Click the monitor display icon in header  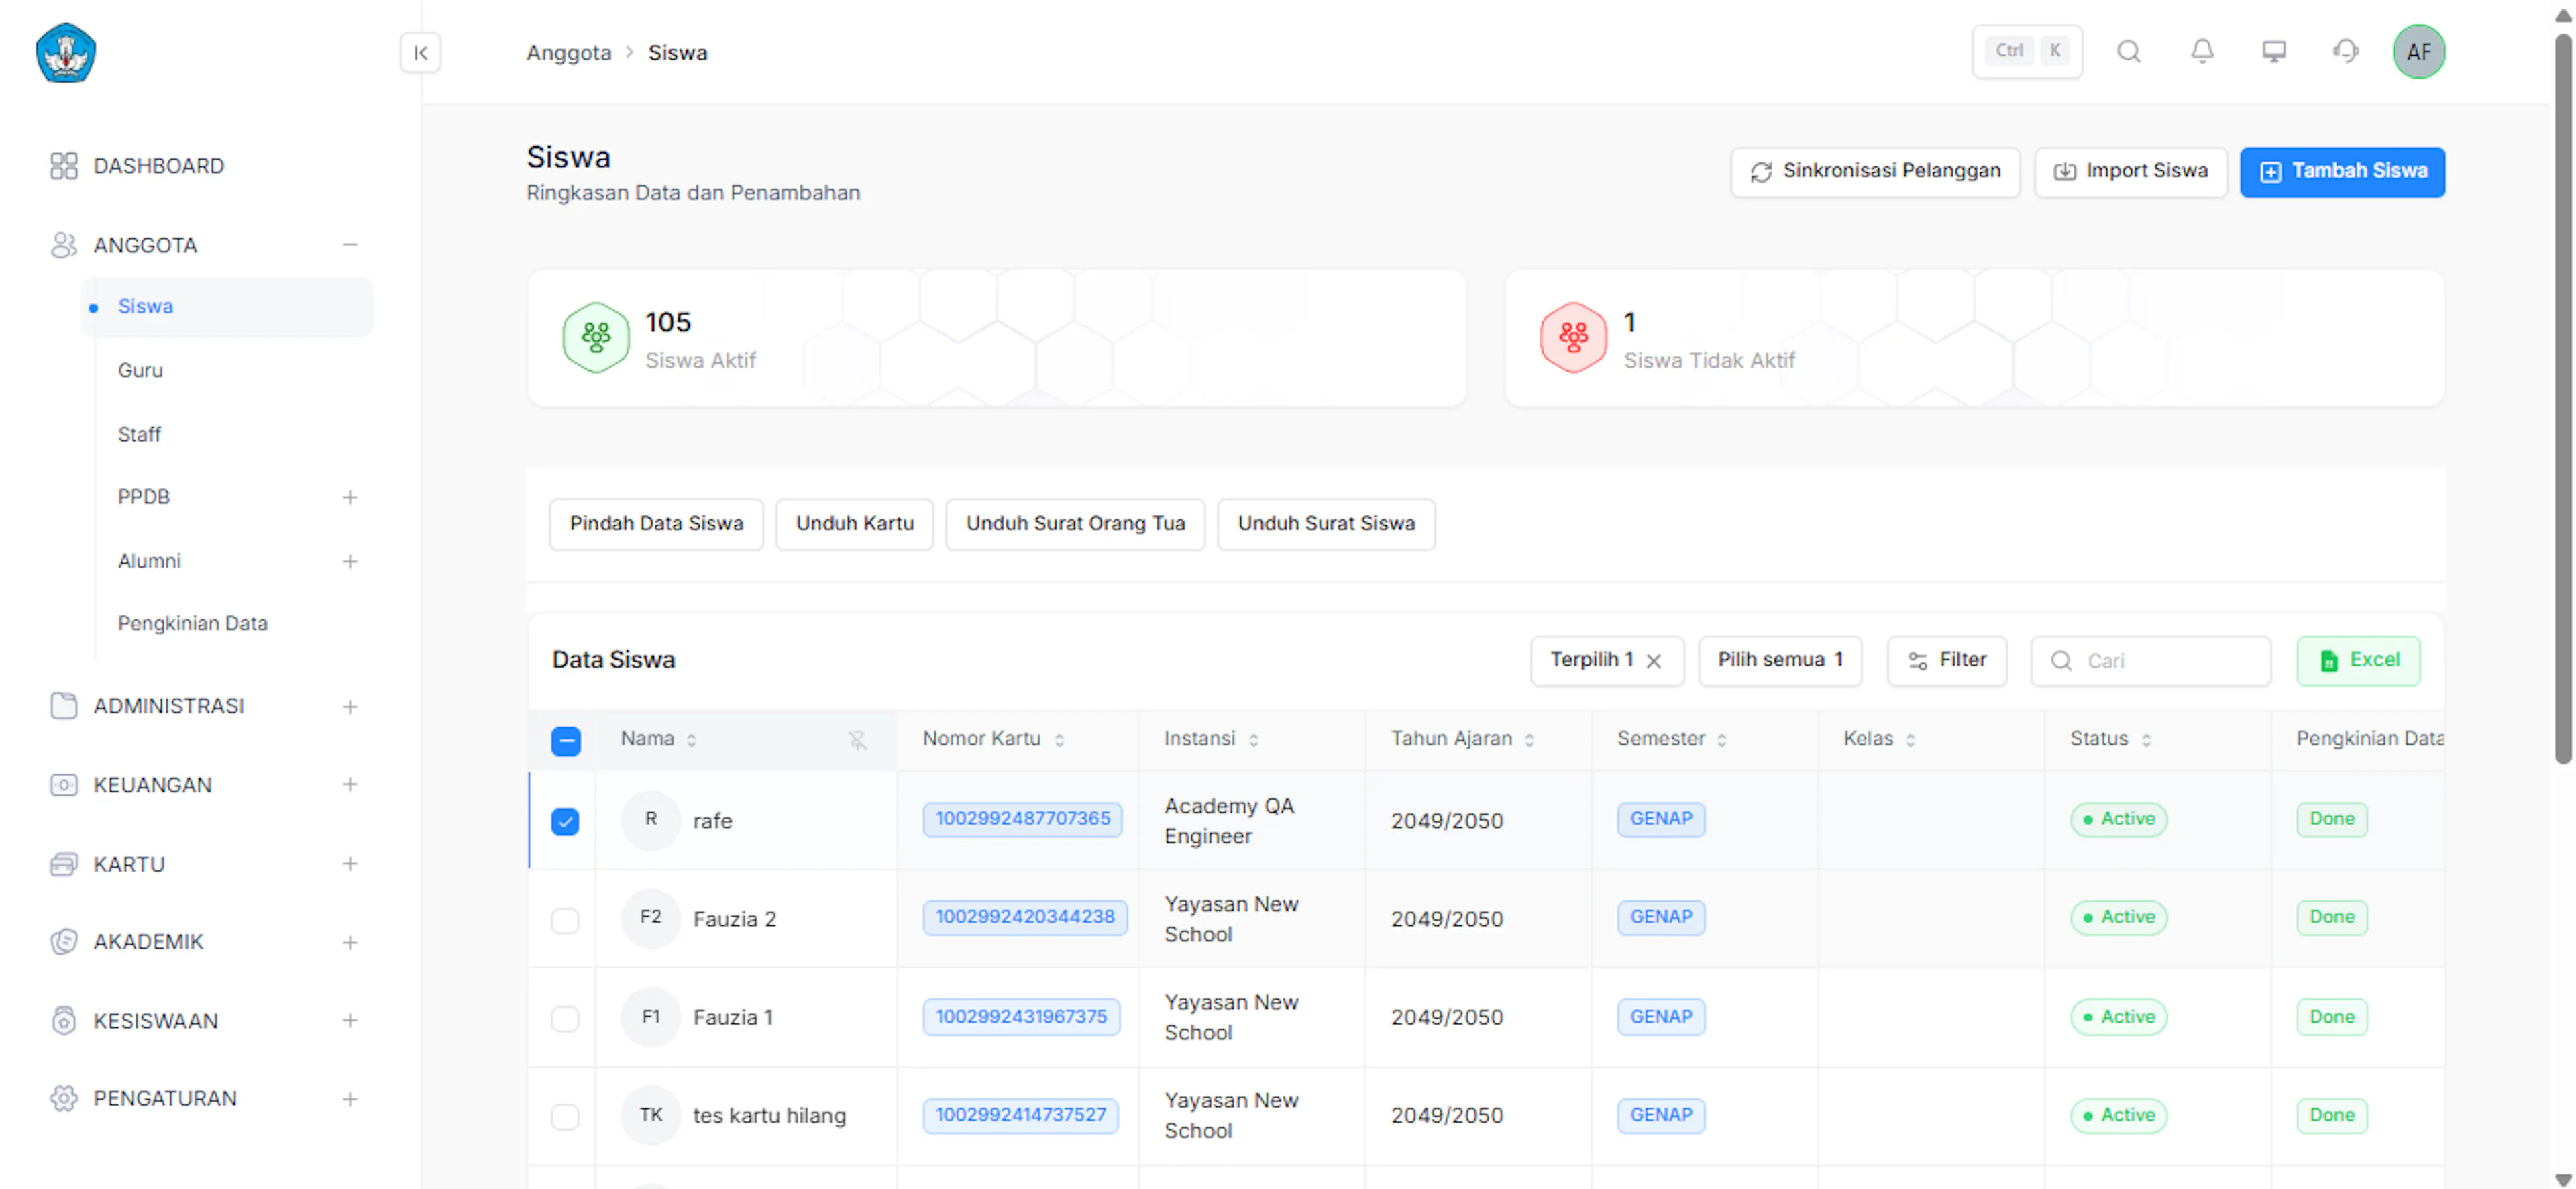click(2274, 51)
